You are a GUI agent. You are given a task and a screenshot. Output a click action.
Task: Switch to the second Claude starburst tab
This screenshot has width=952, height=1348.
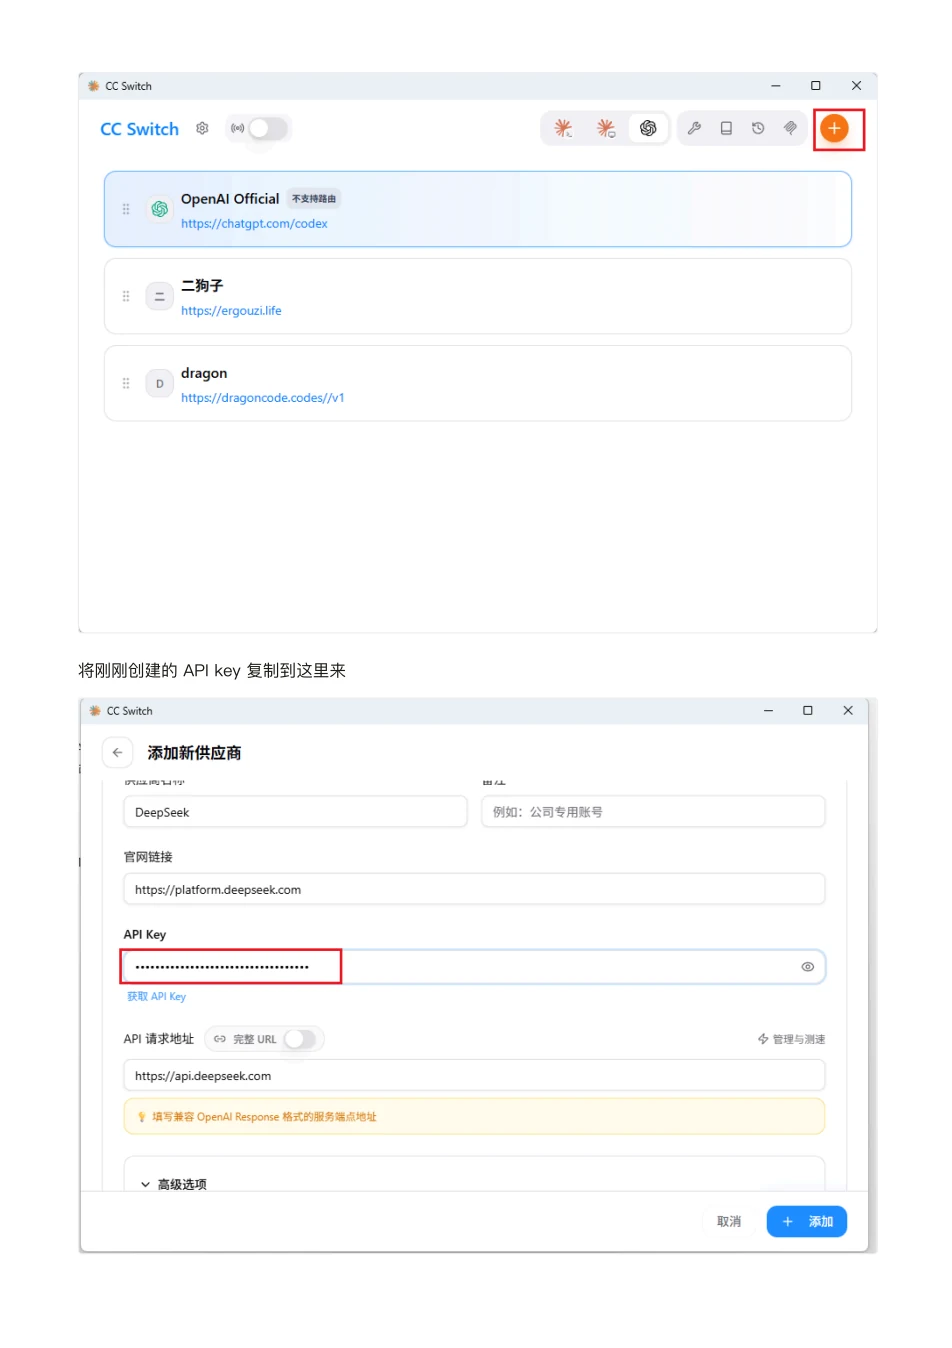pyautogui.click(x=606, y=128)
